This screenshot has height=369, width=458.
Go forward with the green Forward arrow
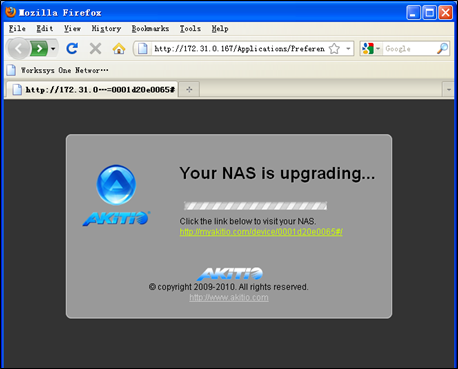tap(39, 49)
